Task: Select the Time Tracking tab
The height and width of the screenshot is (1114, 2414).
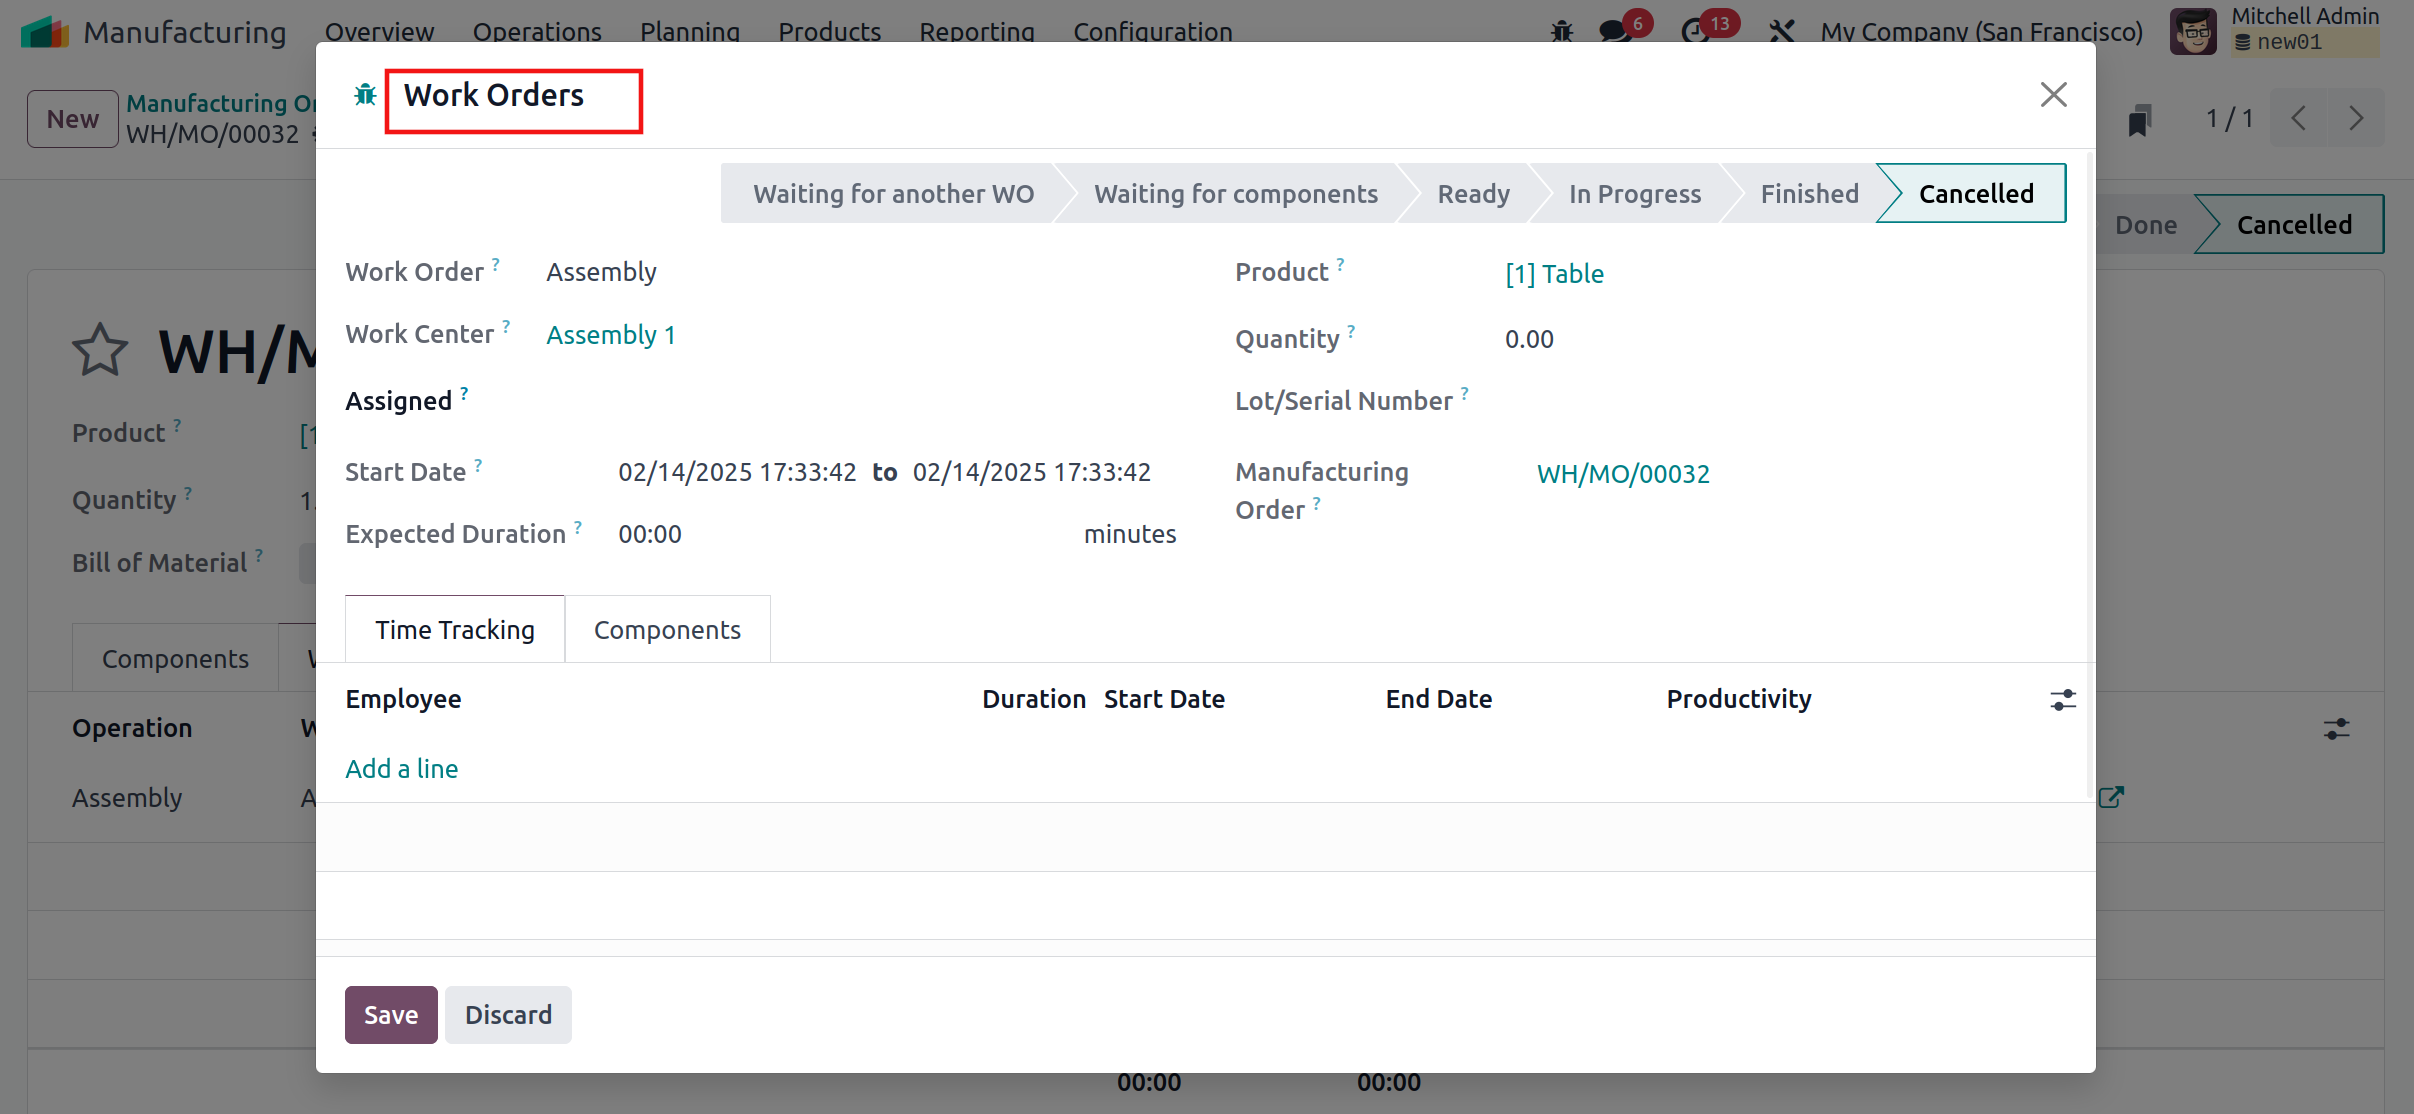Action: pyautogui.click(x=455, y=630)
